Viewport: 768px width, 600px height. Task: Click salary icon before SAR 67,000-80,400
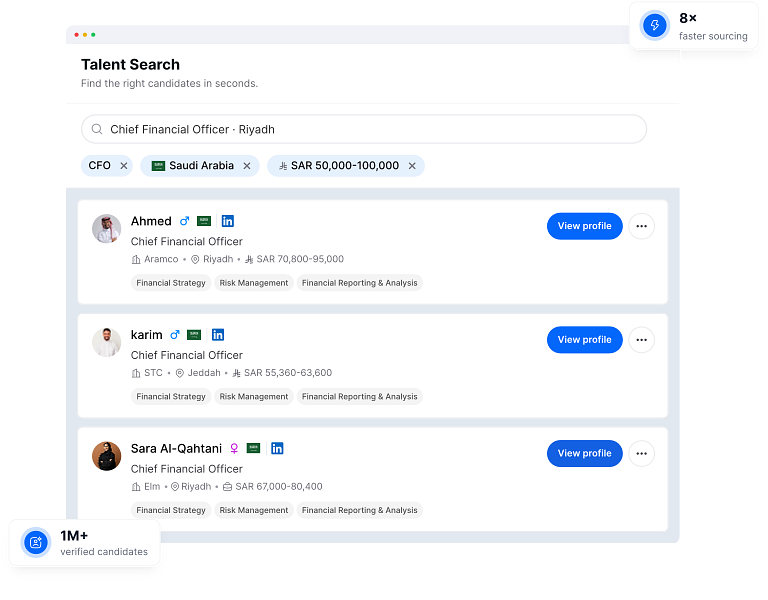click(x=227, y=487)
